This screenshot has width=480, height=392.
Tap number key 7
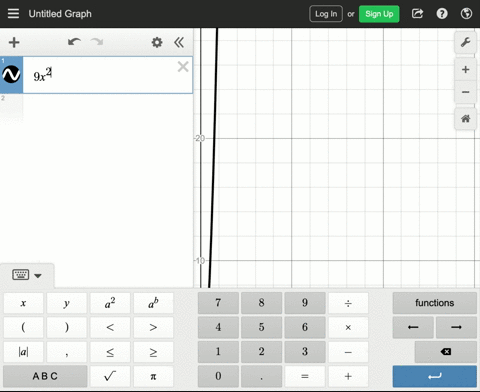(x=218, y=303)
